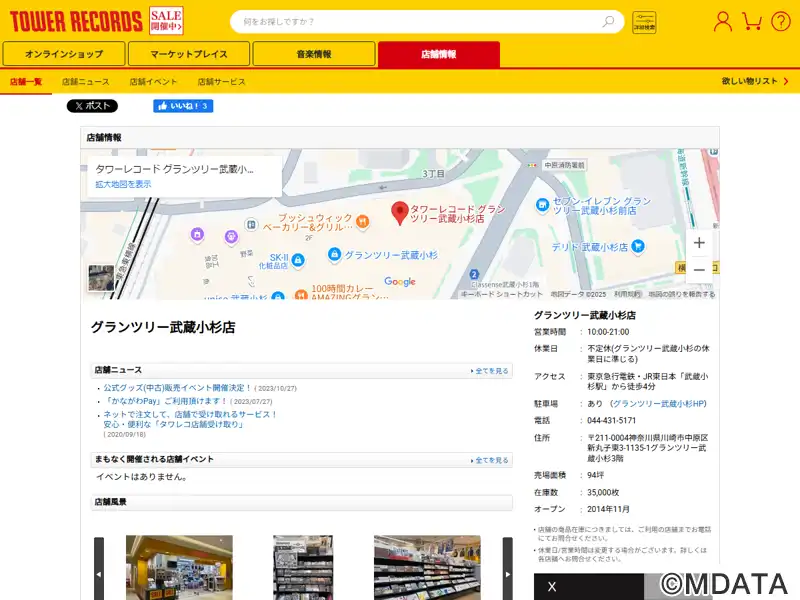Click the search magnifier icon
800x600 pixels.
(608, 21)
